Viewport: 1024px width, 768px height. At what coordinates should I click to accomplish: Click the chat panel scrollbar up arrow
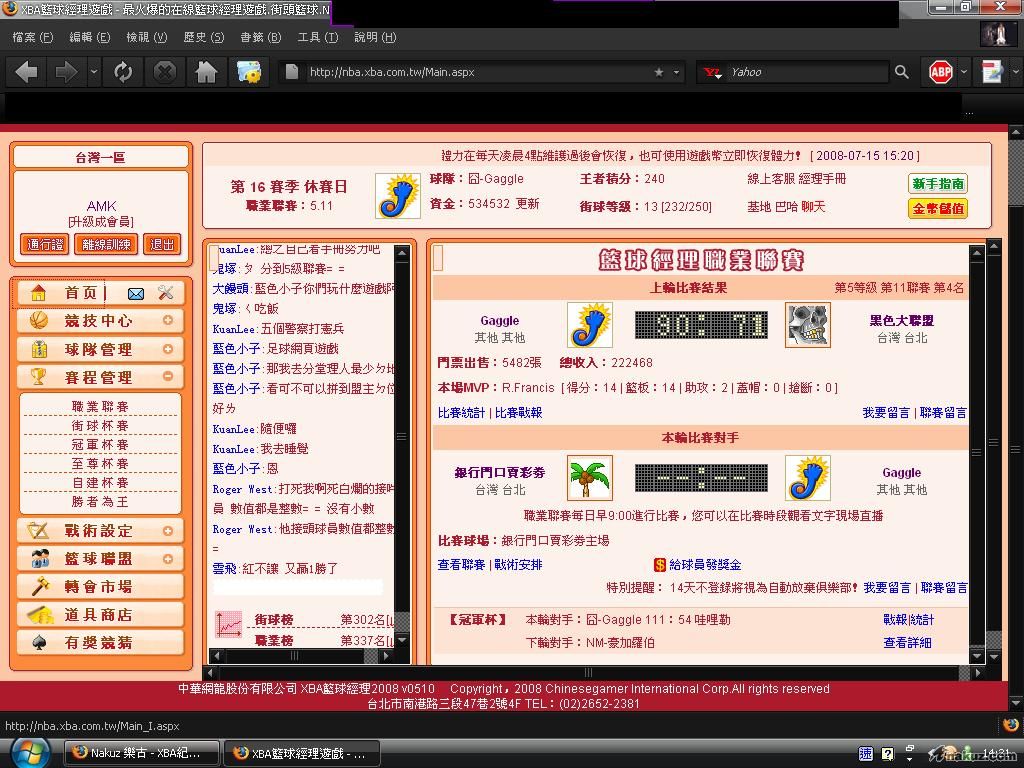pyautogui.click(x=402, y=253)
